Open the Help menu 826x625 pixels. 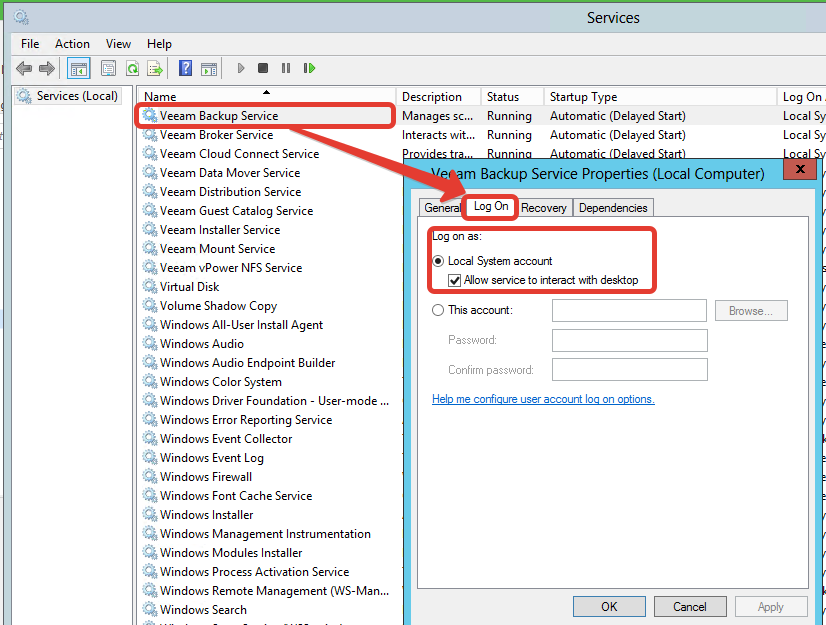159,44
